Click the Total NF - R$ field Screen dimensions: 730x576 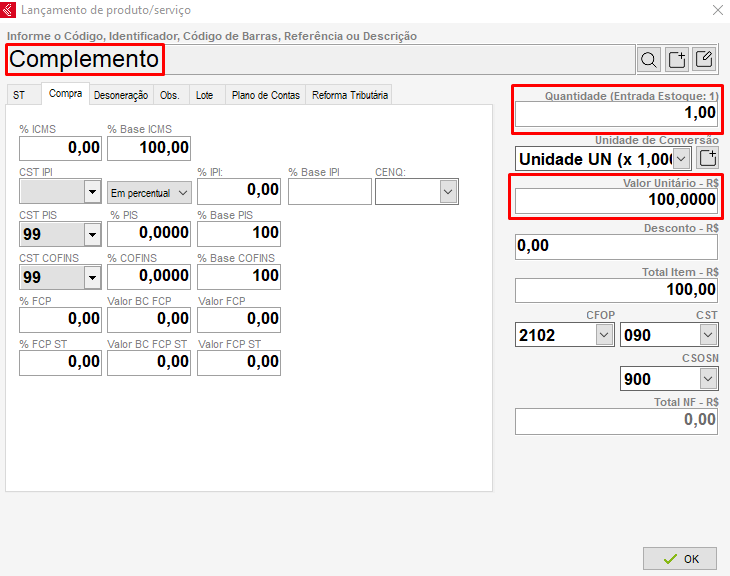pos(616,421)
